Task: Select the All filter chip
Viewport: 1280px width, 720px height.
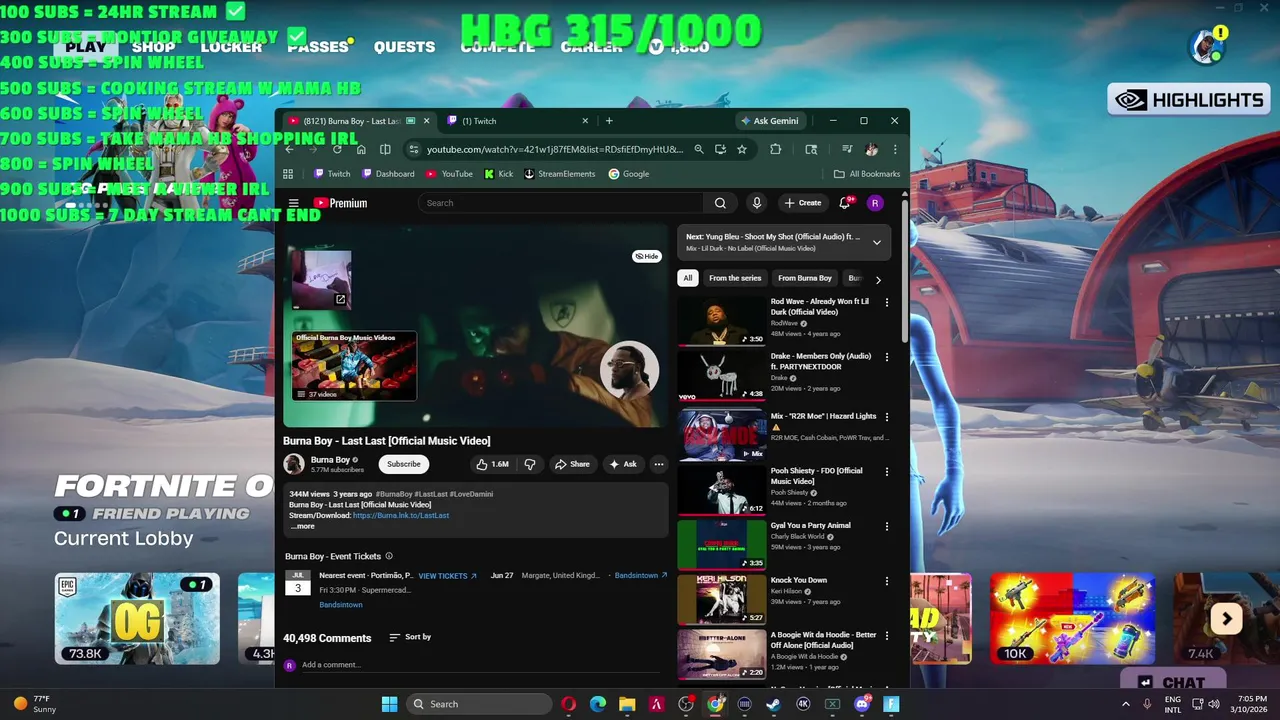Action: point(687,278)
